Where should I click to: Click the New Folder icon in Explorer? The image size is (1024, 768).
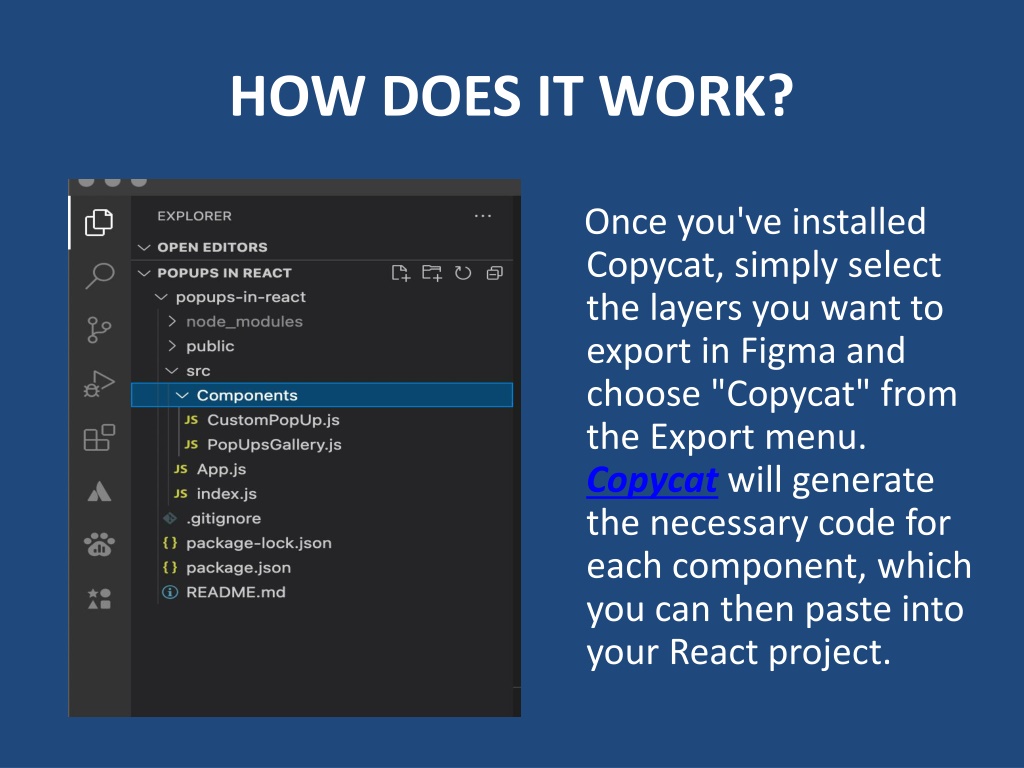[432, 273]
